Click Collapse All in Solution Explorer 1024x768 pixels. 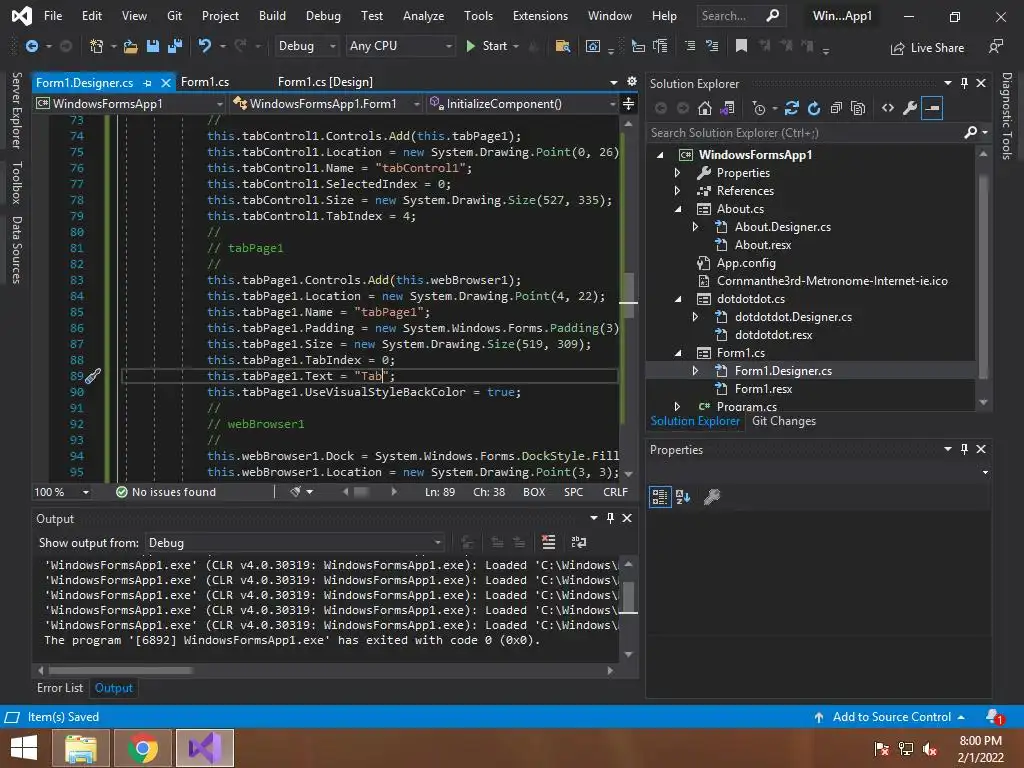click(x=836, y=108)
